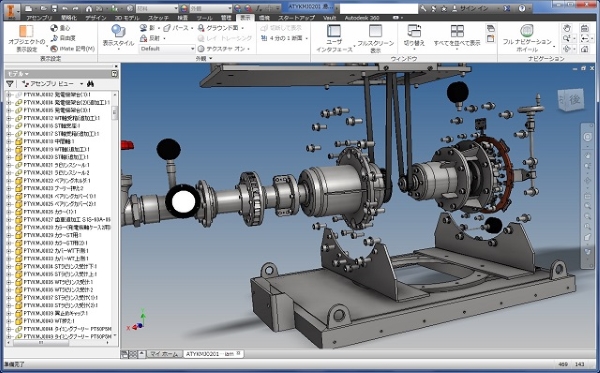Expand the PTYKMJ0022 ベアリングホルダ tree node
The image size is (600, 373).
coord(9,181)
